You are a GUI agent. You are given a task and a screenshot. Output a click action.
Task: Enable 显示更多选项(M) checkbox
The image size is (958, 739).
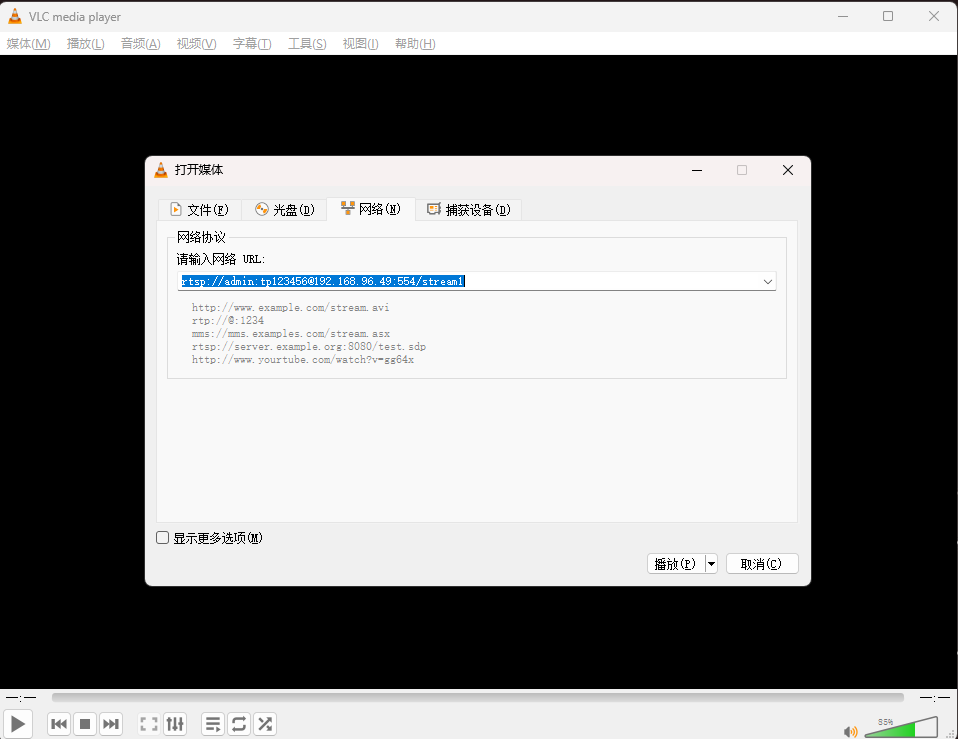pyautogui.click(x=163, y=537)
